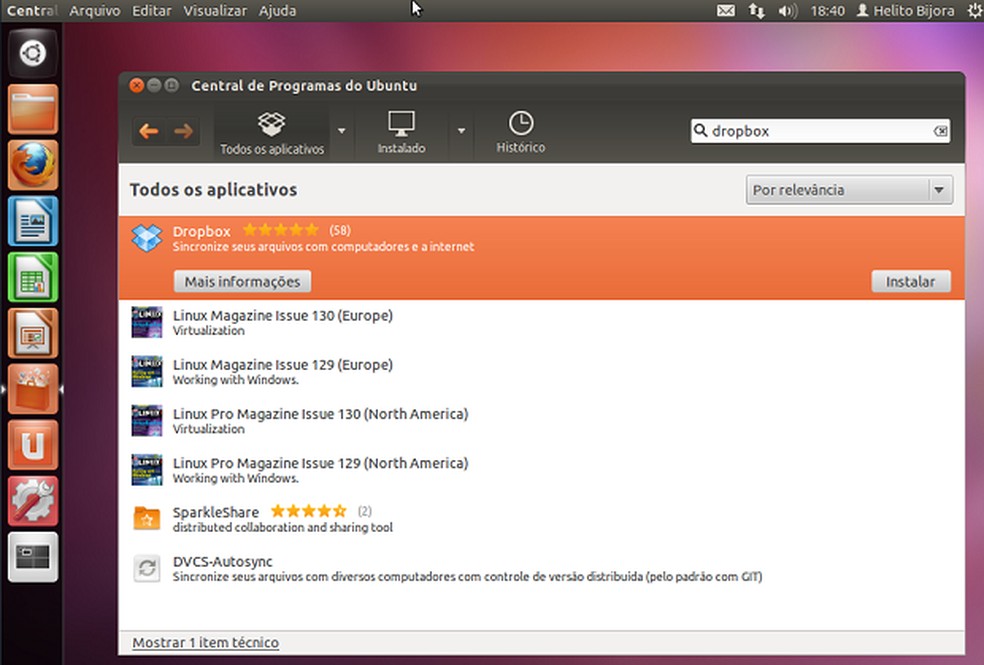Open the Workspace Switcher launcher icon
The height and width of the screenshot is (665, 984).
[x=33, y=557]
